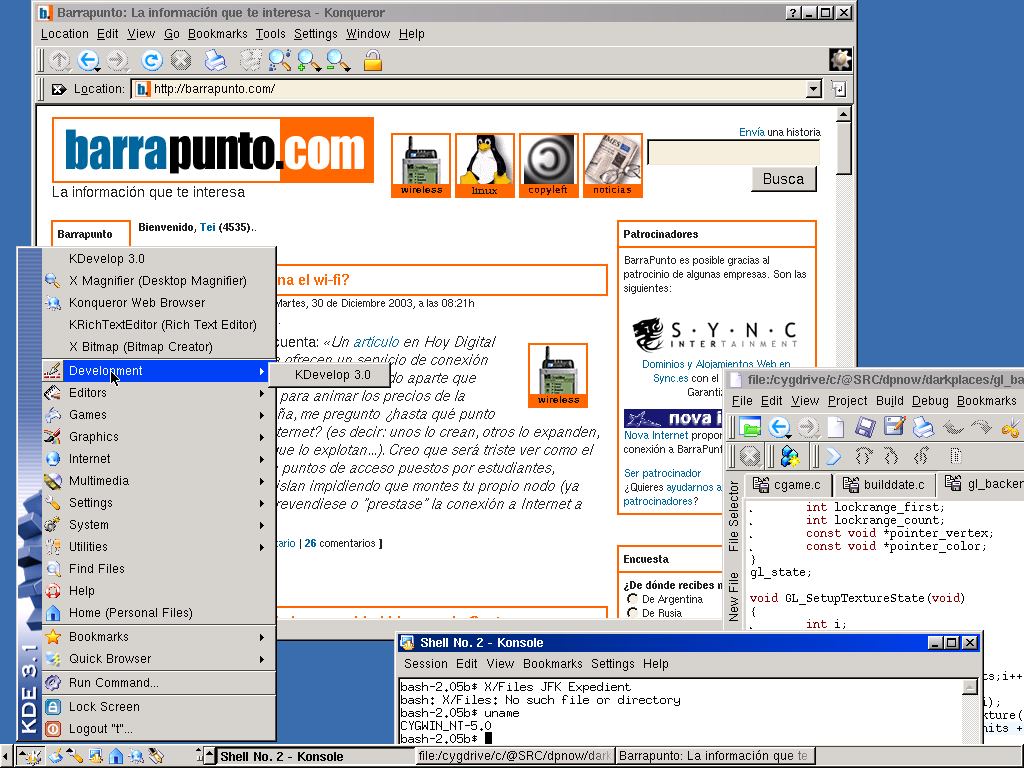Expand the Games submenu in the K menu

pos(159,415)
